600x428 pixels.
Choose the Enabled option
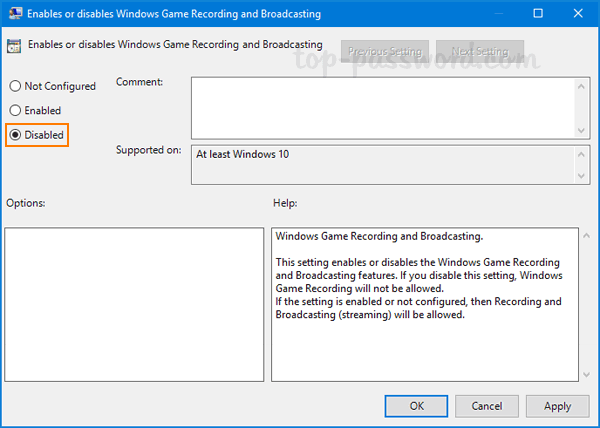point(15,110)
